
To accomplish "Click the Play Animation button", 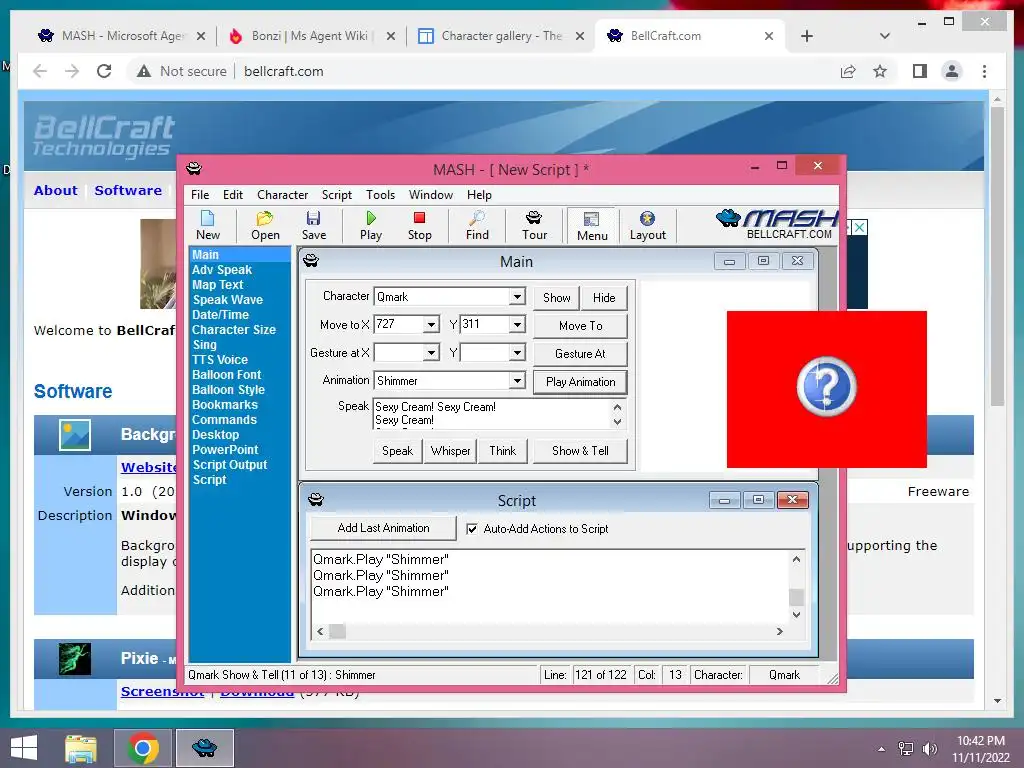I will [x=581, y=382].
